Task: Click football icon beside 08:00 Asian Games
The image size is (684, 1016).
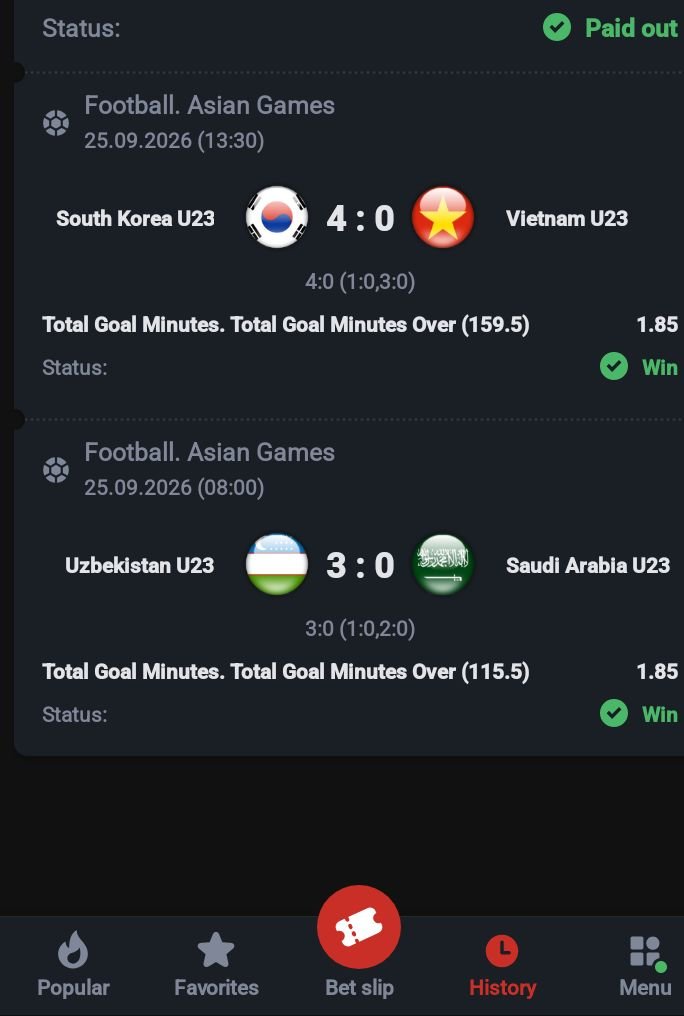Action: click(56, 470)
